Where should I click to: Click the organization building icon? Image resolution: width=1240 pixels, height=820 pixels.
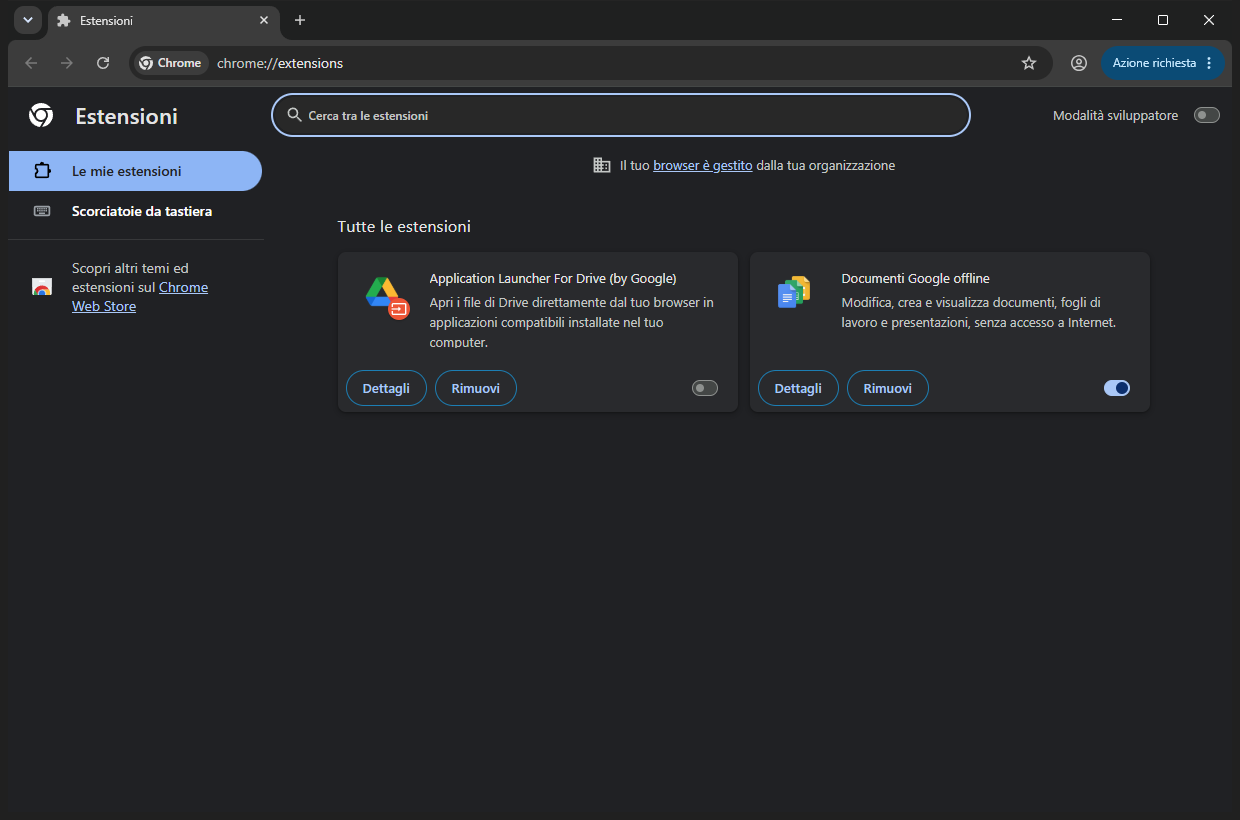(x=602, y=165)
